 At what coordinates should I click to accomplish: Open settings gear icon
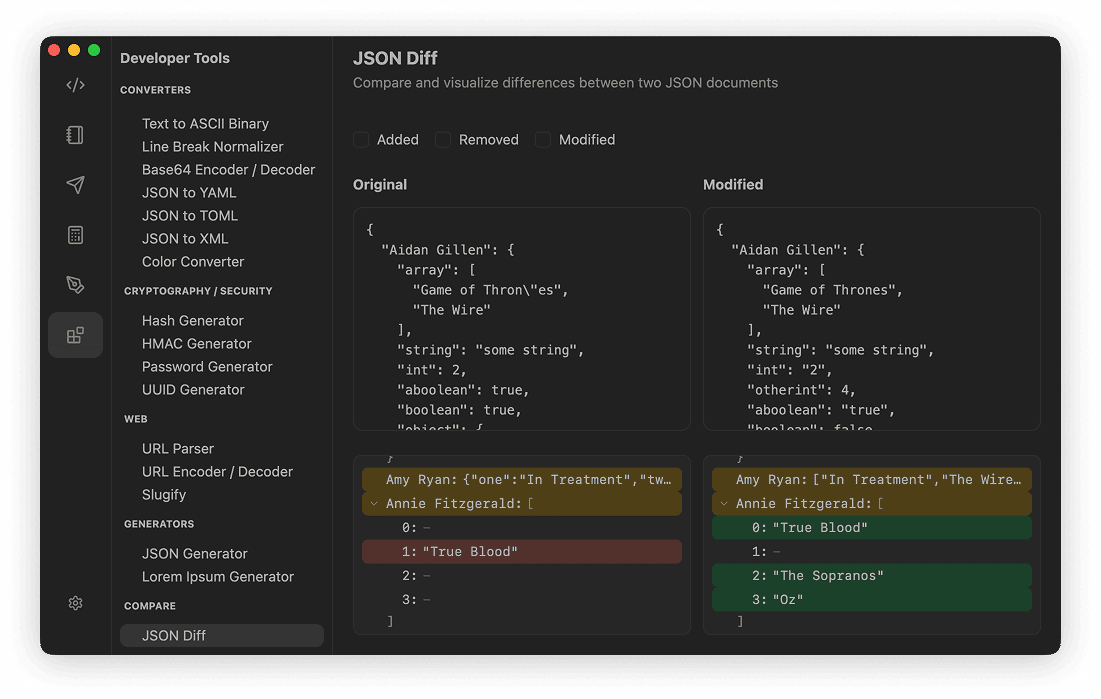point(75,603)
